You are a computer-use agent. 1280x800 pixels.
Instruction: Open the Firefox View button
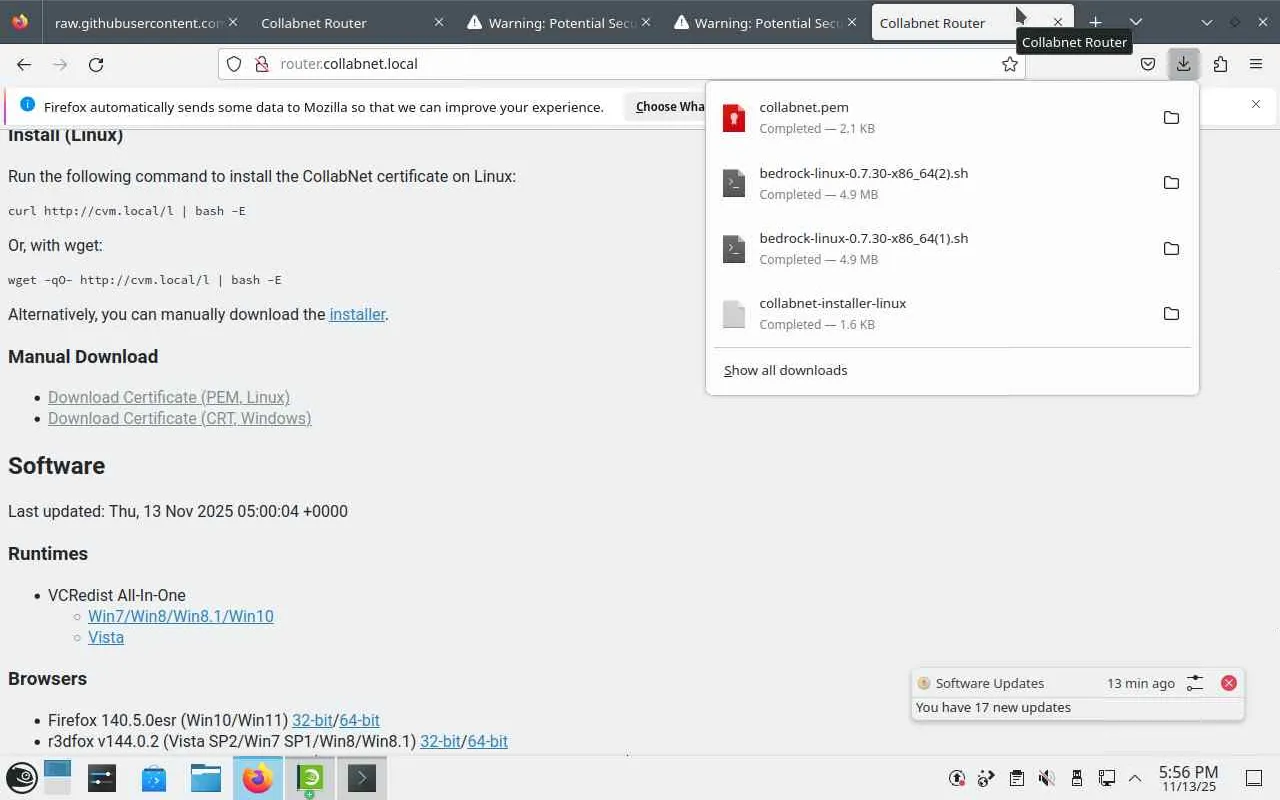coord(20,22)
